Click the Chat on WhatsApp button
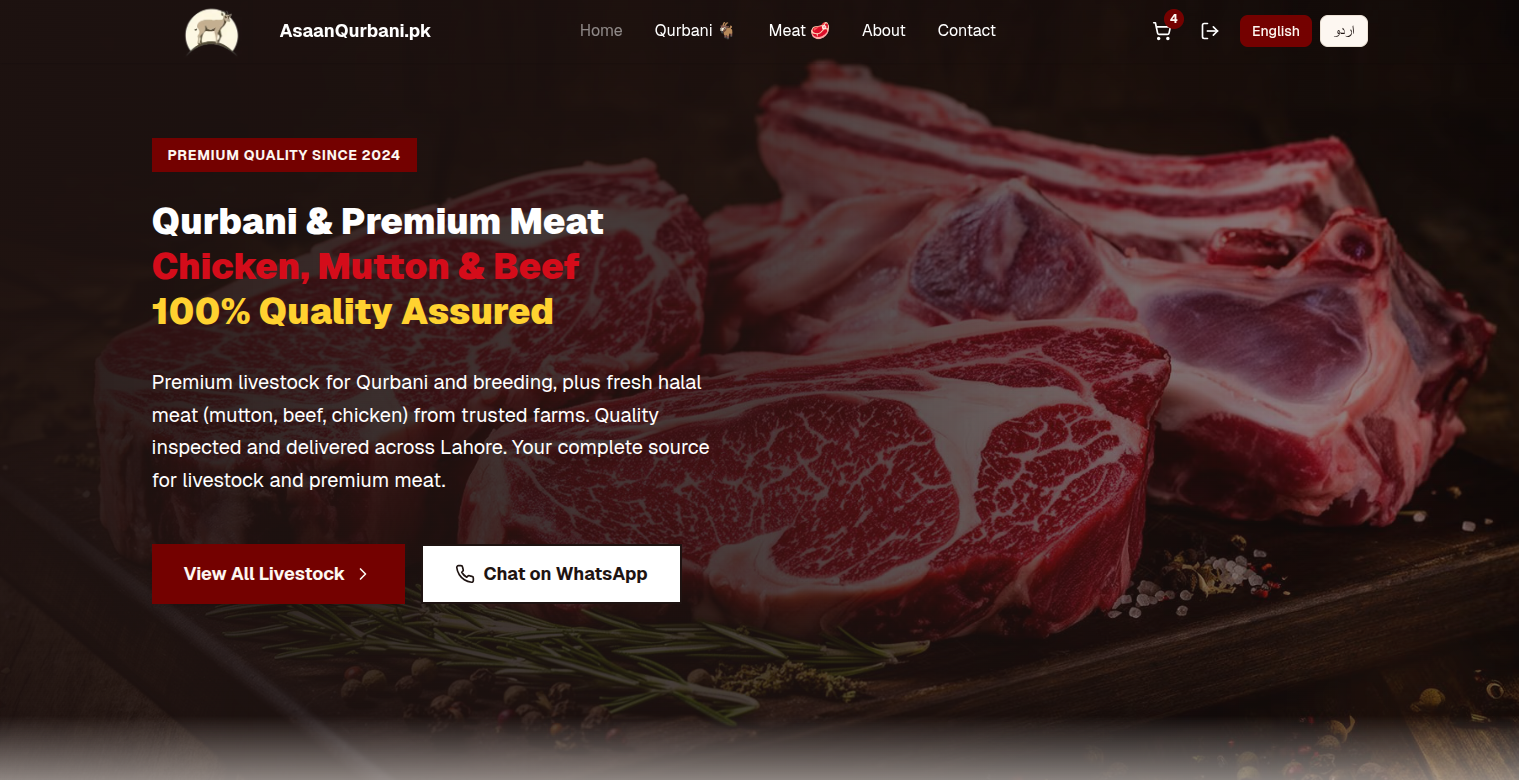The width and height of the screenshot is (1519, 780). 551,574
